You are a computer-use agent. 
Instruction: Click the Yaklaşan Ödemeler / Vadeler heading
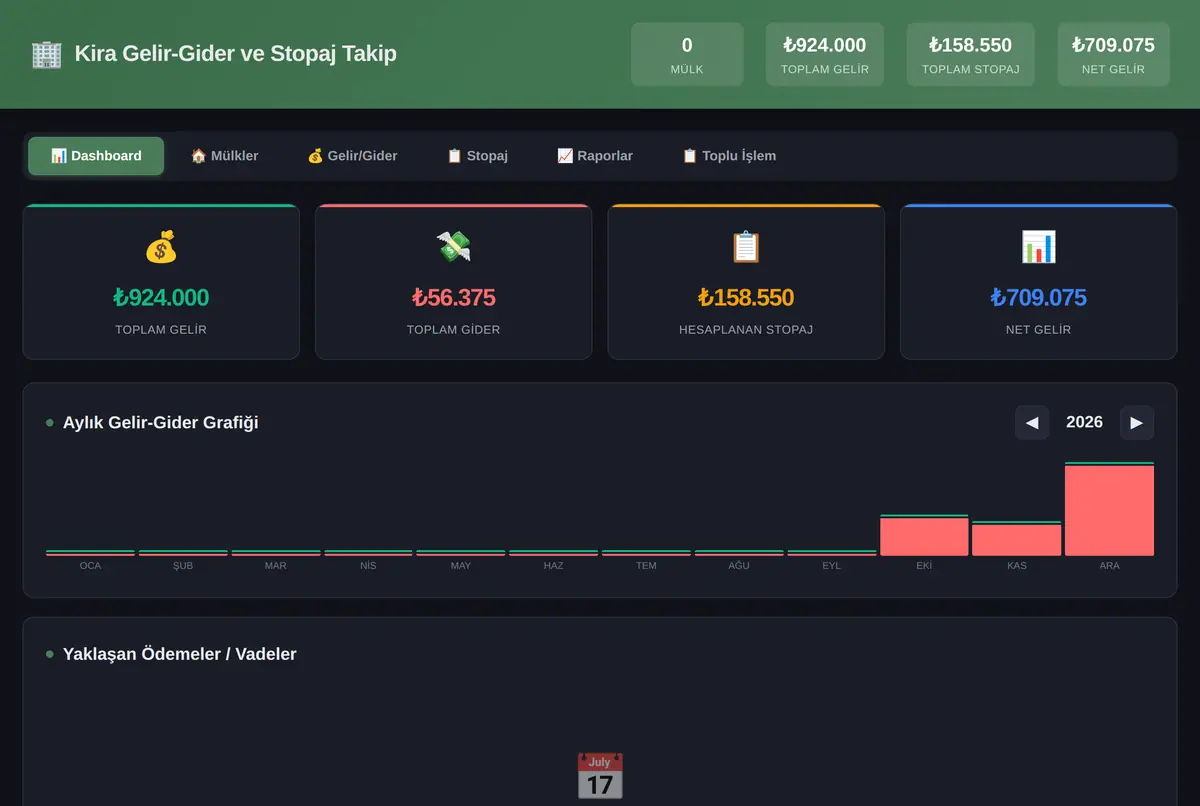click(180, 654)
